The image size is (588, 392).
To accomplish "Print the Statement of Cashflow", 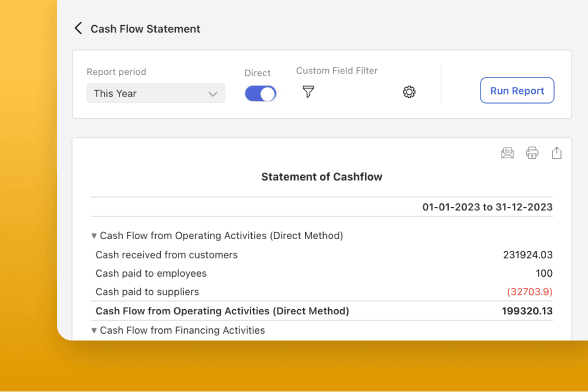I will click(x=532, y=153).
